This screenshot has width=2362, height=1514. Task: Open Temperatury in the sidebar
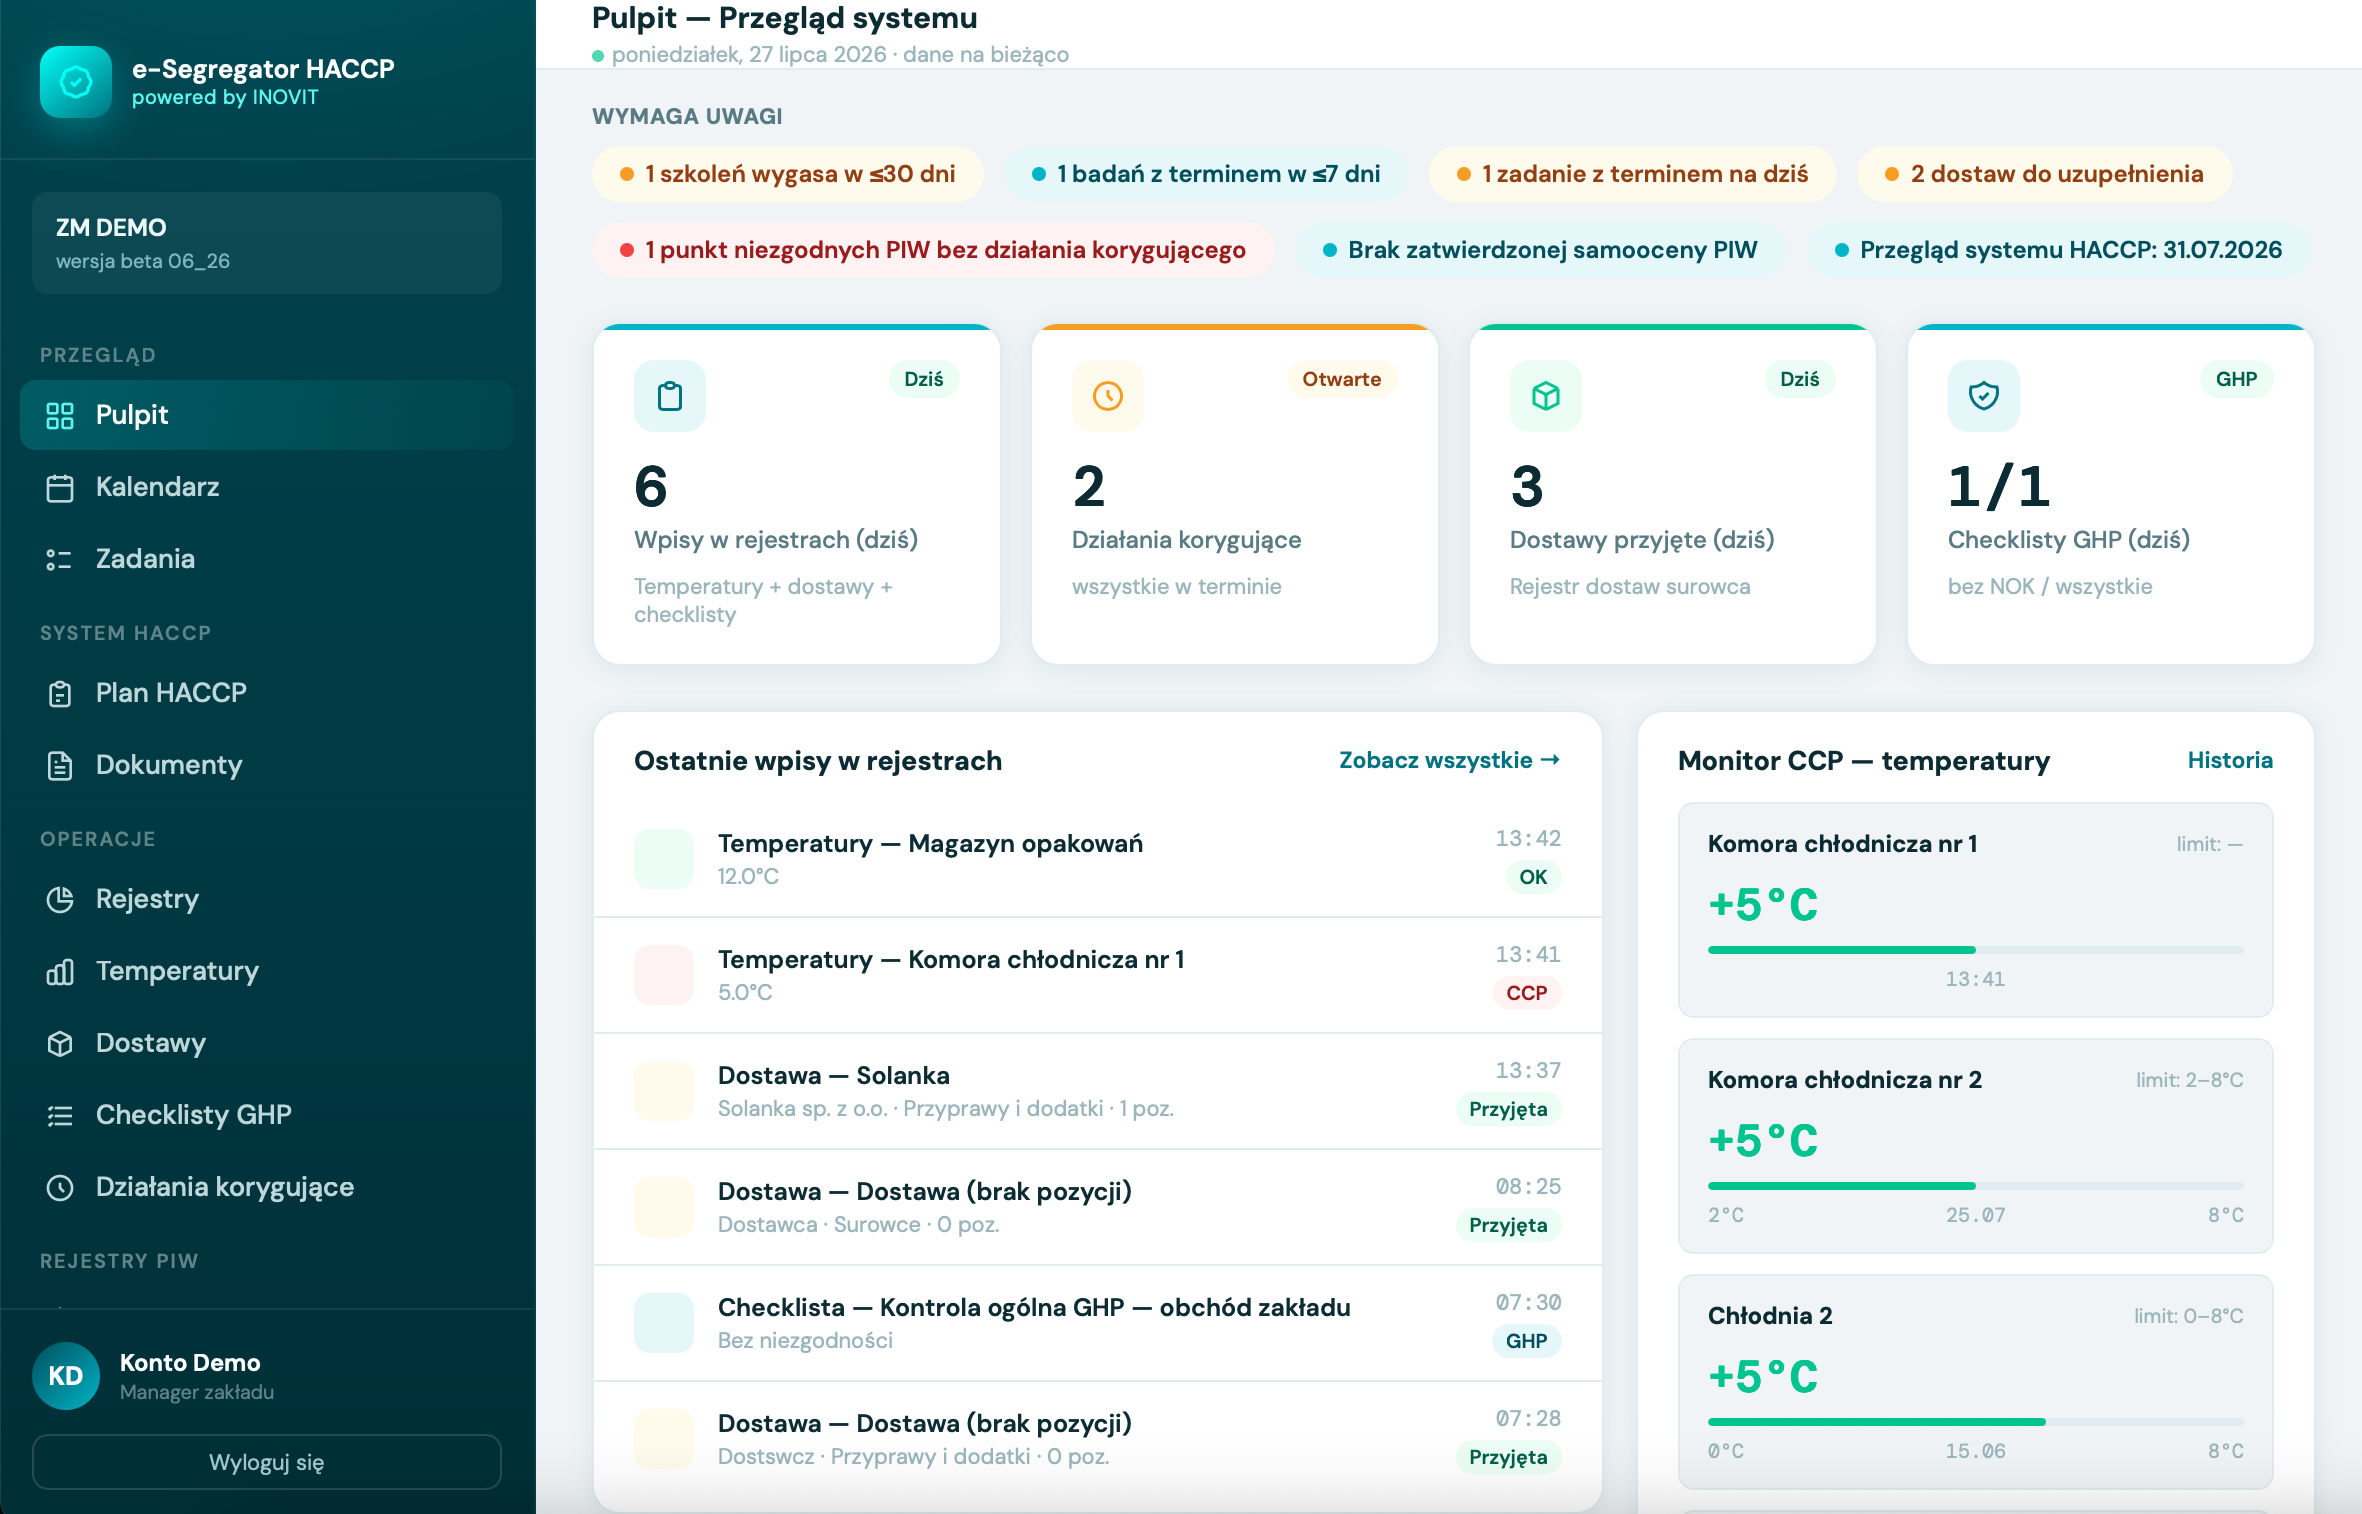click(267, 971)
